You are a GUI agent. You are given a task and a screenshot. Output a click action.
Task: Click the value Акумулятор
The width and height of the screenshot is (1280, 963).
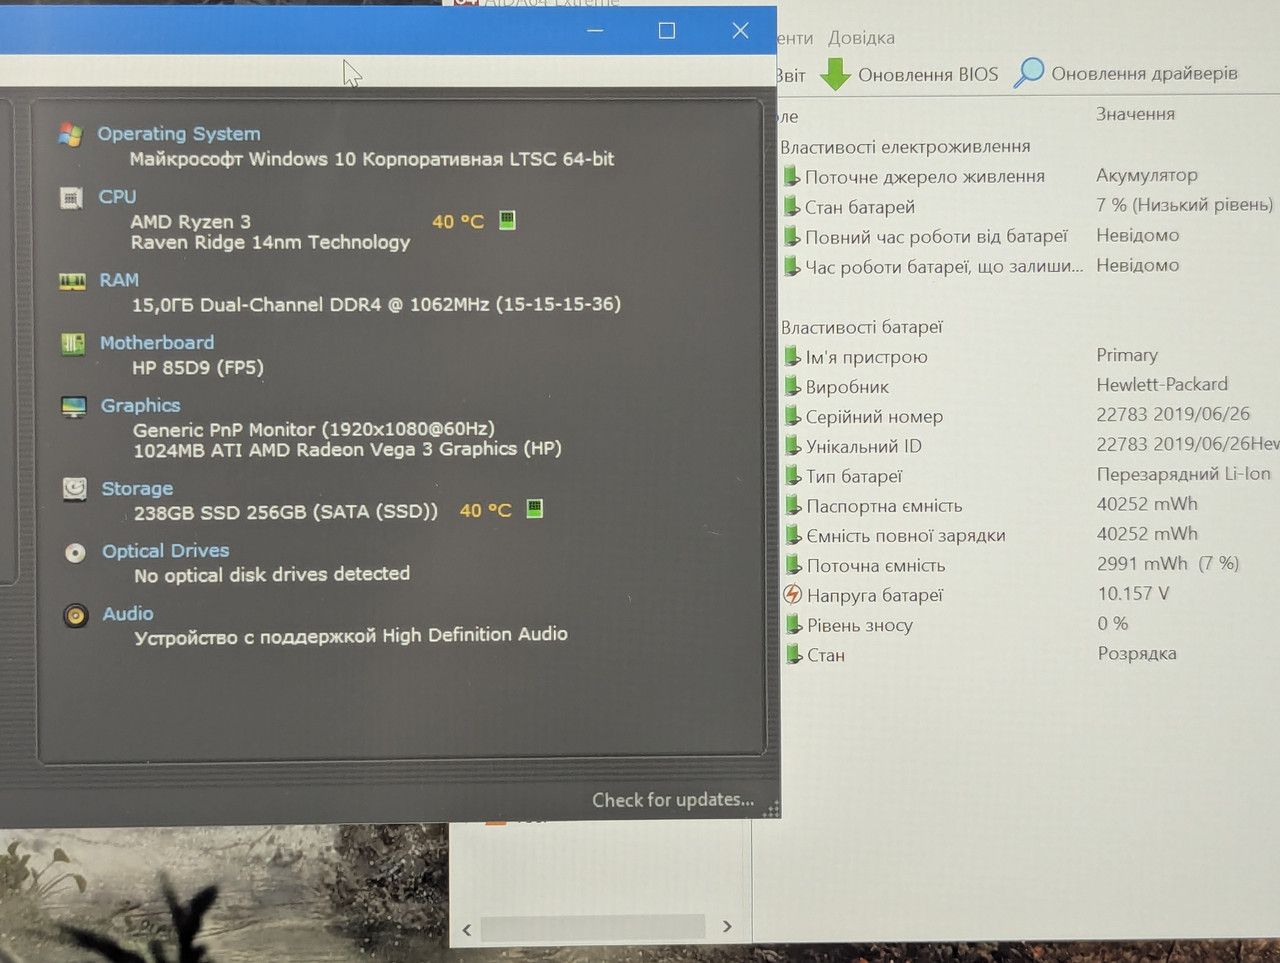coord(1147,175)
